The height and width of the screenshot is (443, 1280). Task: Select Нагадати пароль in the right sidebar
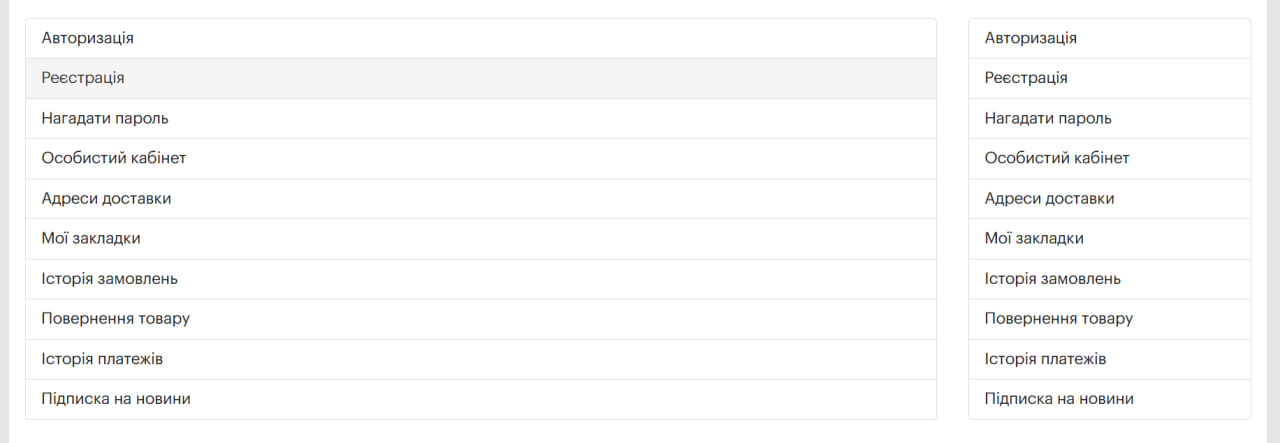1048,118
